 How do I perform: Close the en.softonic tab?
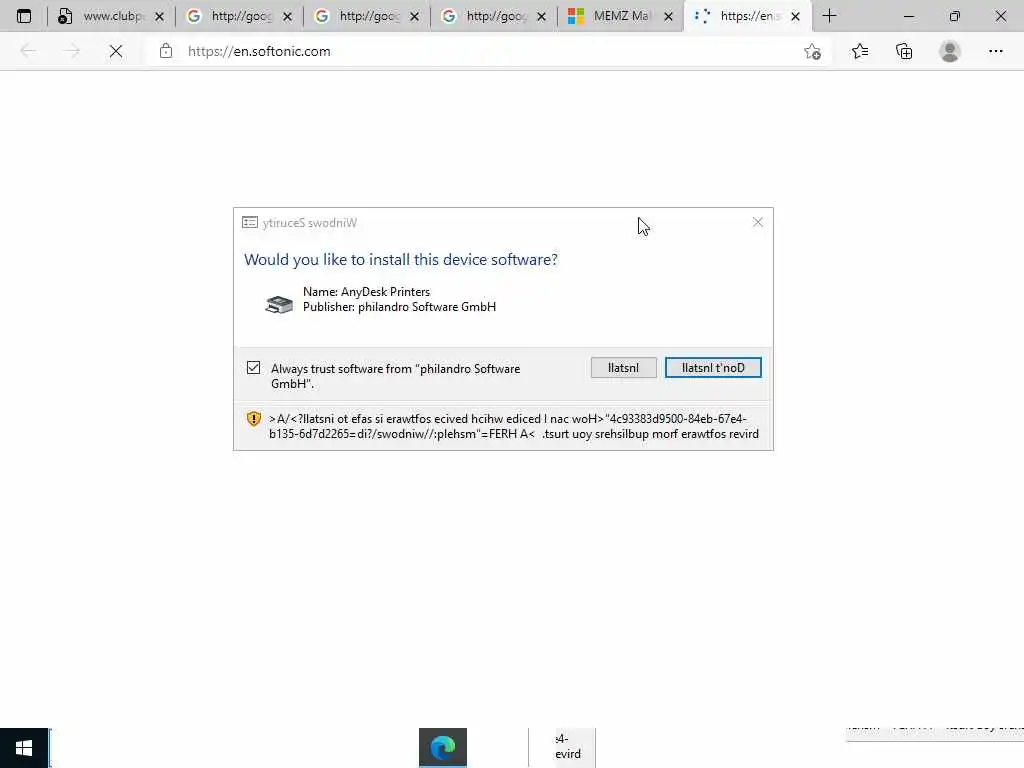point(795,17)
